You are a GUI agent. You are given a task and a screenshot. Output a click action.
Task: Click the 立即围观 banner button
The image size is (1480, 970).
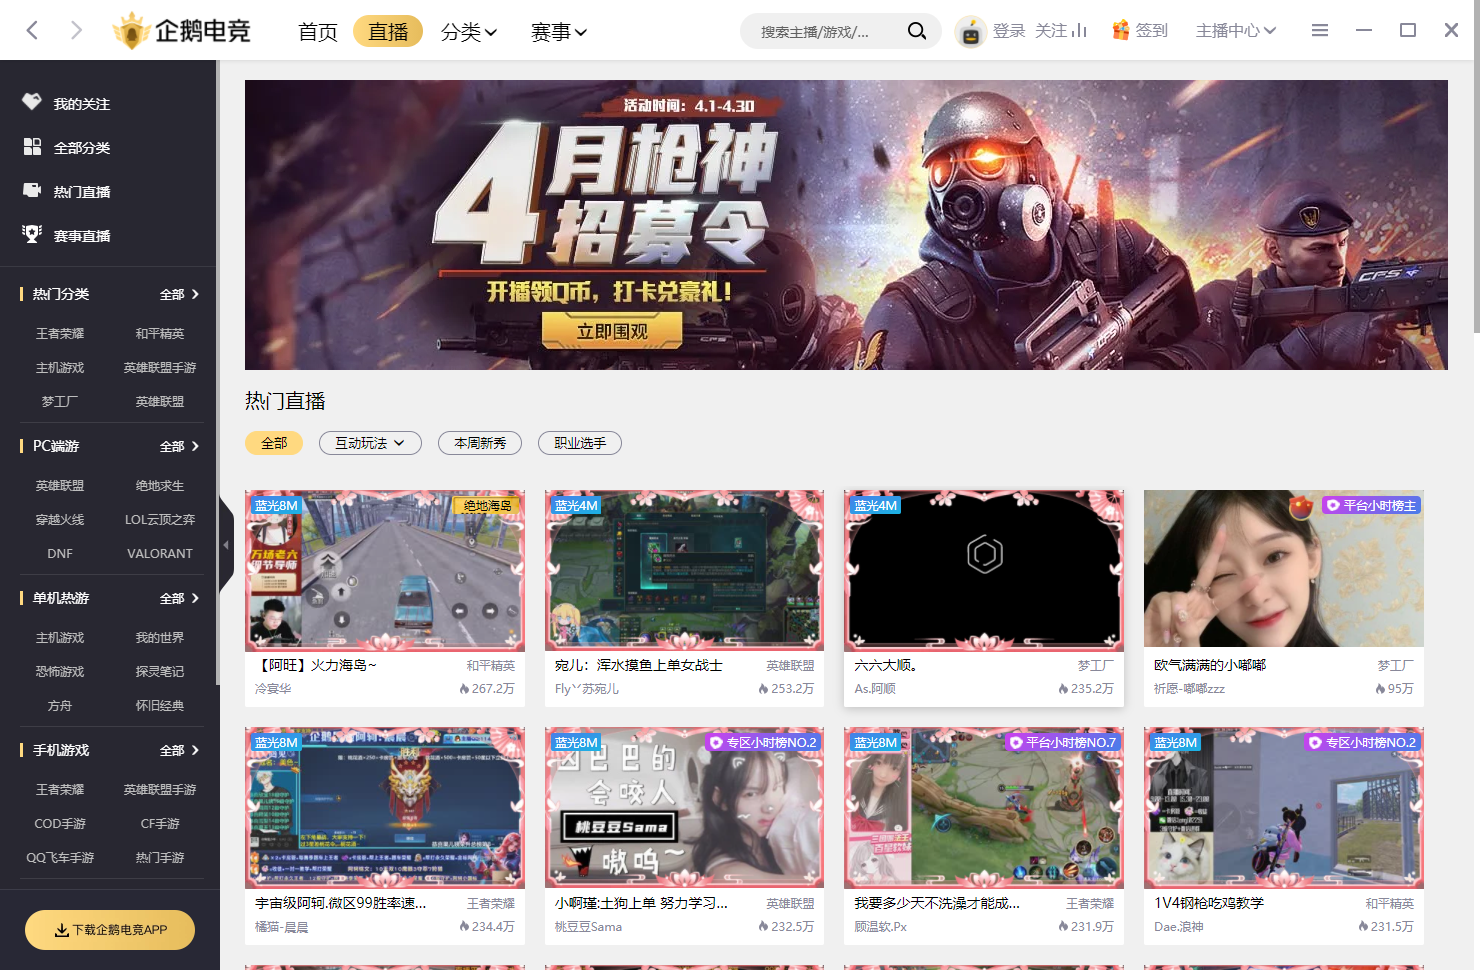click(612, 331)
